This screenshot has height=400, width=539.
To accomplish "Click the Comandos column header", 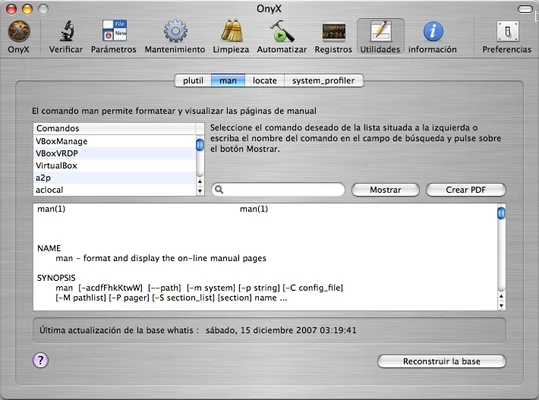I will point(114,128).
